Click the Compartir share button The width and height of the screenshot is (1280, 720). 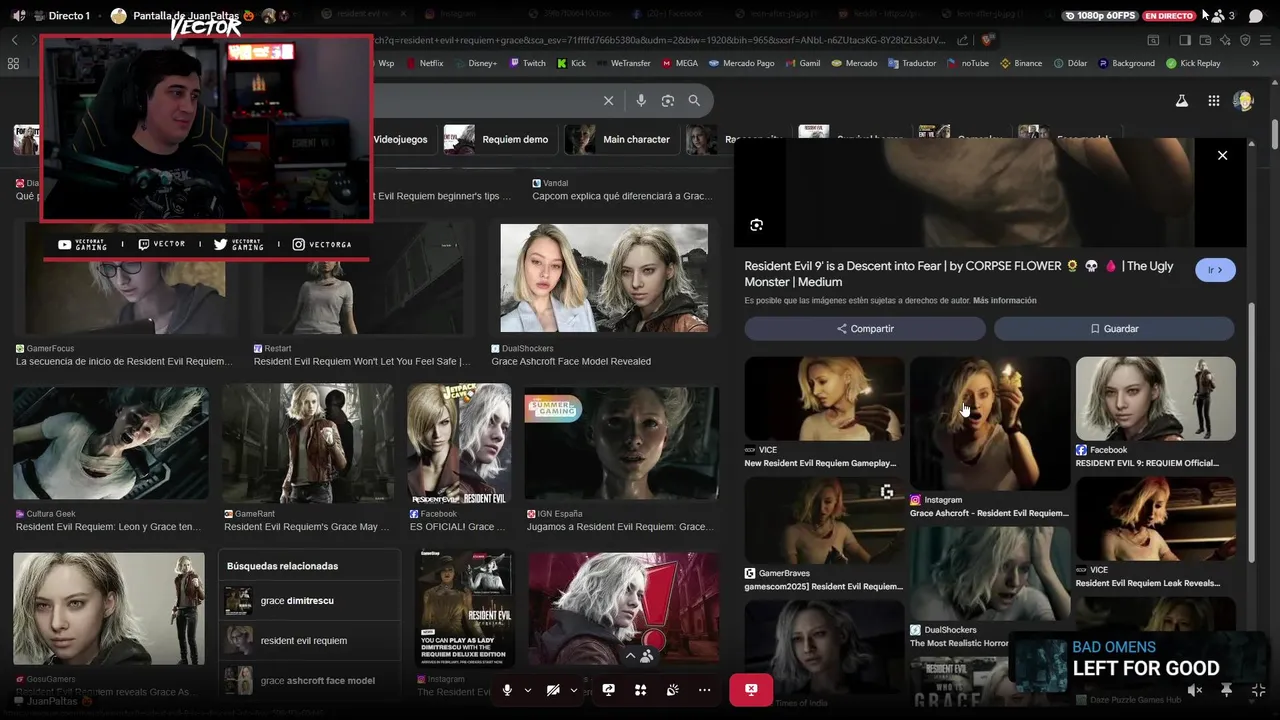pyautogui.click(x=865, y=329)
